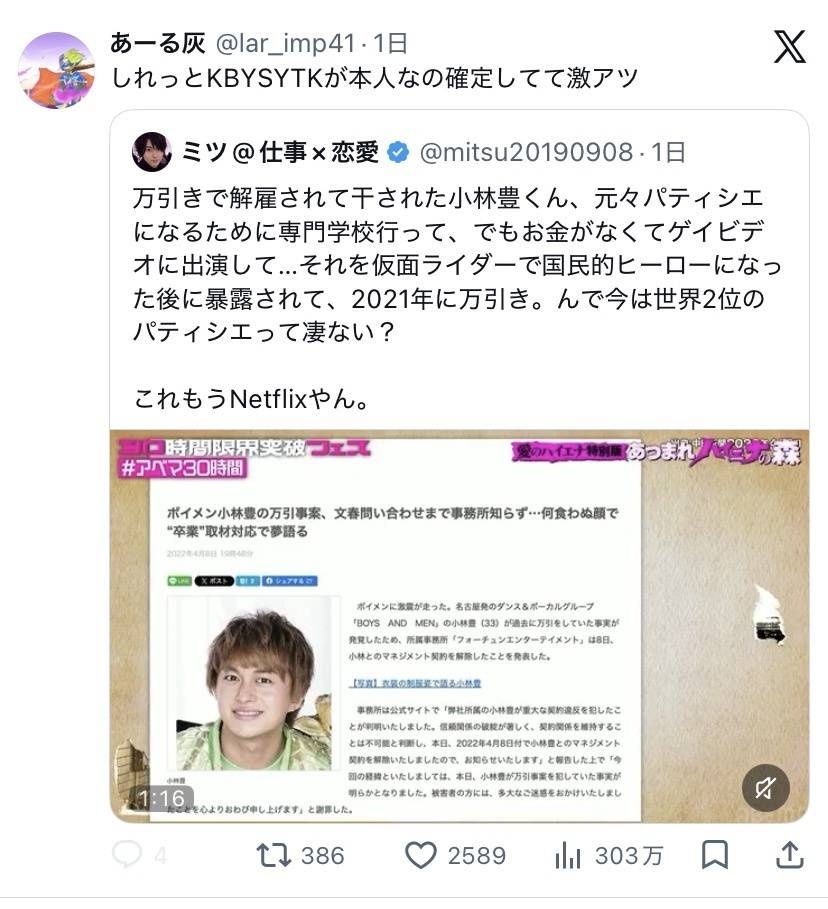Click the 386 repost count
This screenshot has width=828, height=909.
pyautogui.click(x=322, y=856)
